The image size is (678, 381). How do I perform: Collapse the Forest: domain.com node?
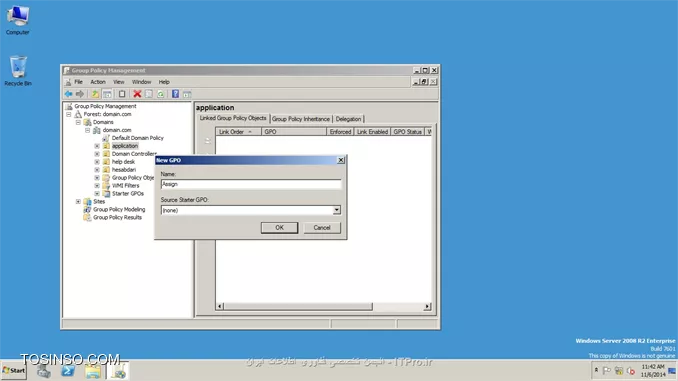tap(69, 114)
